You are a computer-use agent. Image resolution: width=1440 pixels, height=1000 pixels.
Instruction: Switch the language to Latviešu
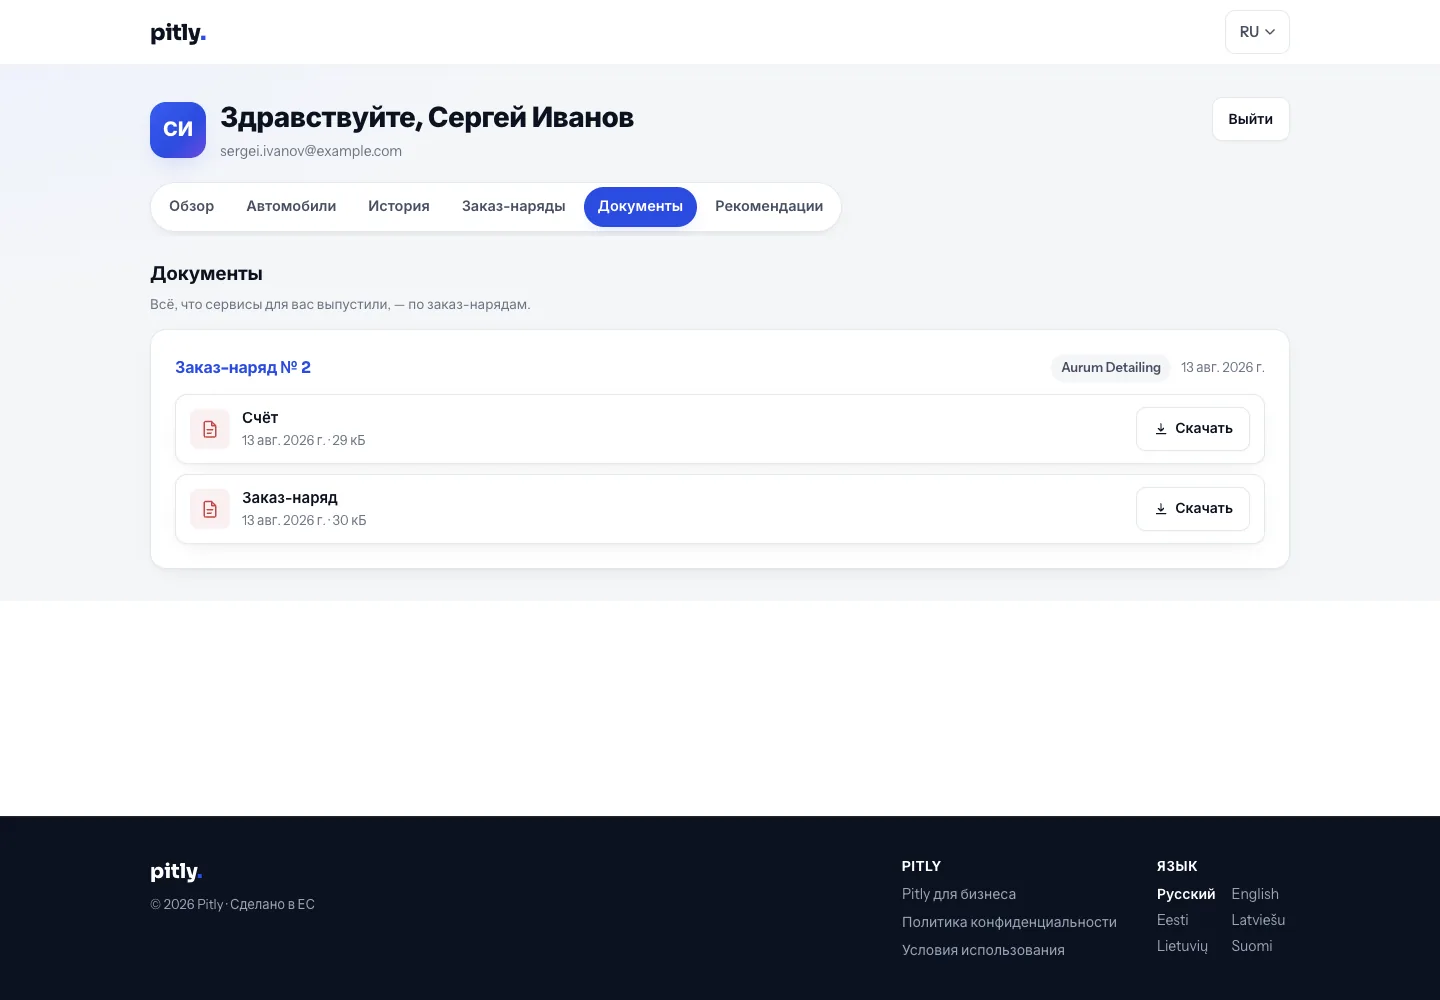1258,920
